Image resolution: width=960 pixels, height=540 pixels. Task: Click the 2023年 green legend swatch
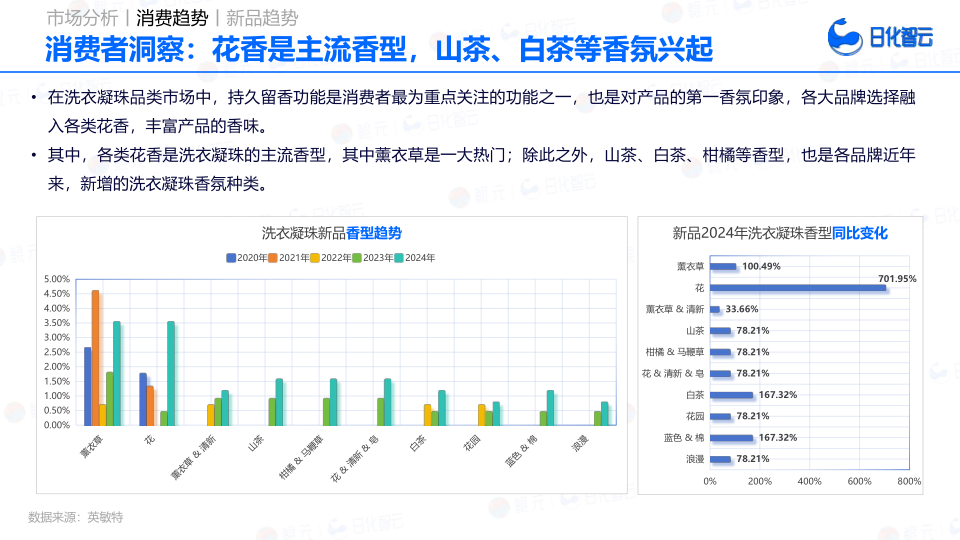pyautogui.click(x=356, y=258)
